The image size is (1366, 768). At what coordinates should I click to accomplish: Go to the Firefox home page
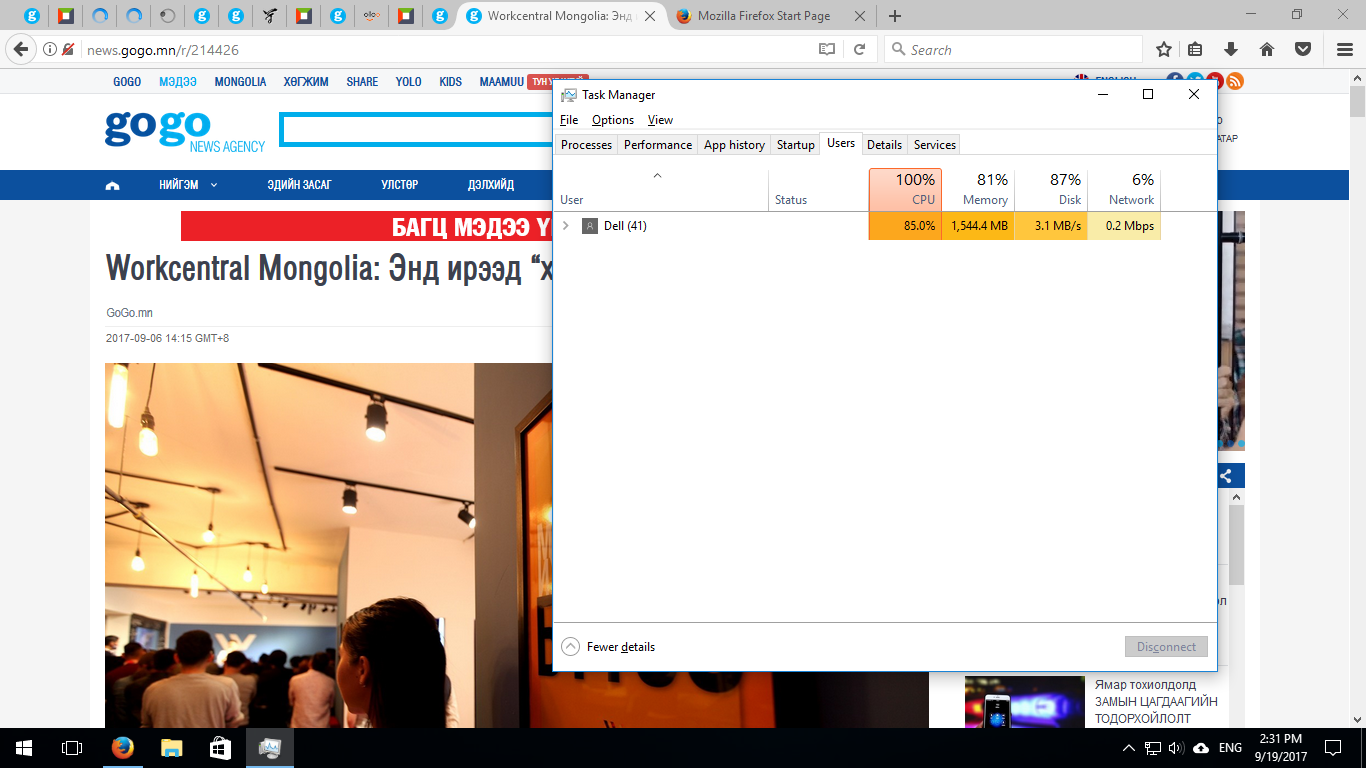pyautogui.click(x=1267, y=49)
